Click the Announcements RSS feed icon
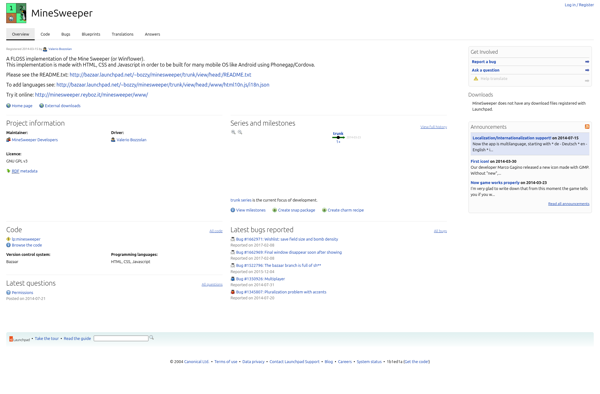This screenshot has height=394, width=600. click(587, 127)
